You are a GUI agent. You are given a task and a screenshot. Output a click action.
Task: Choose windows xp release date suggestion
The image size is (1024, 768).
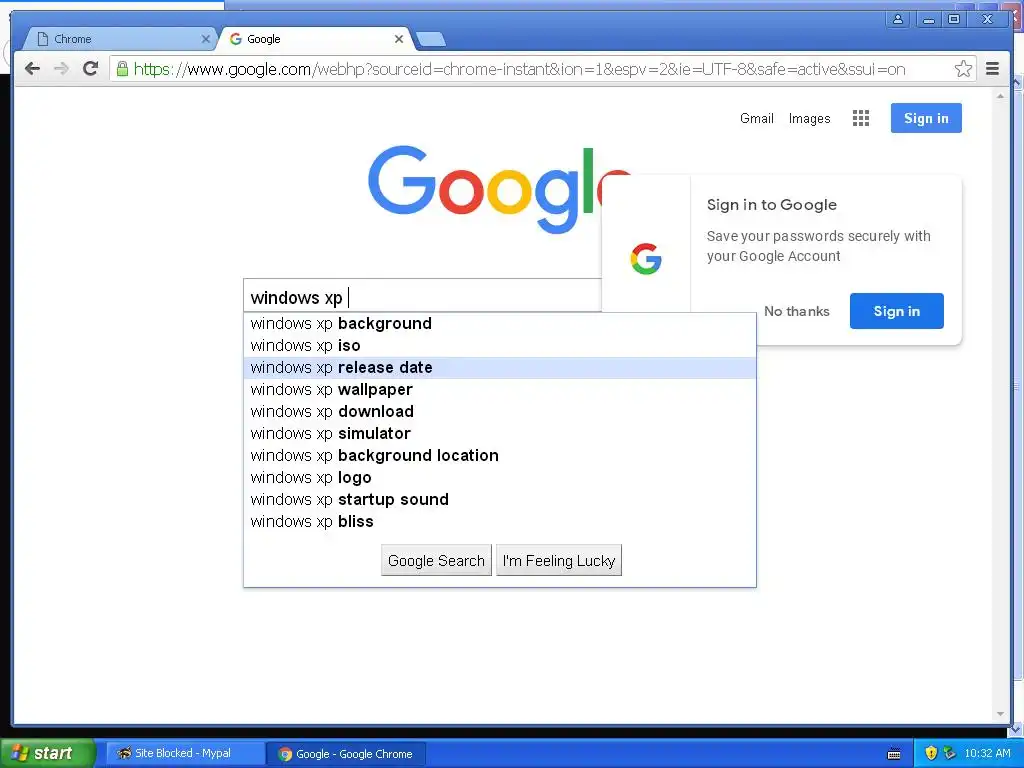(x=500, y=368)
